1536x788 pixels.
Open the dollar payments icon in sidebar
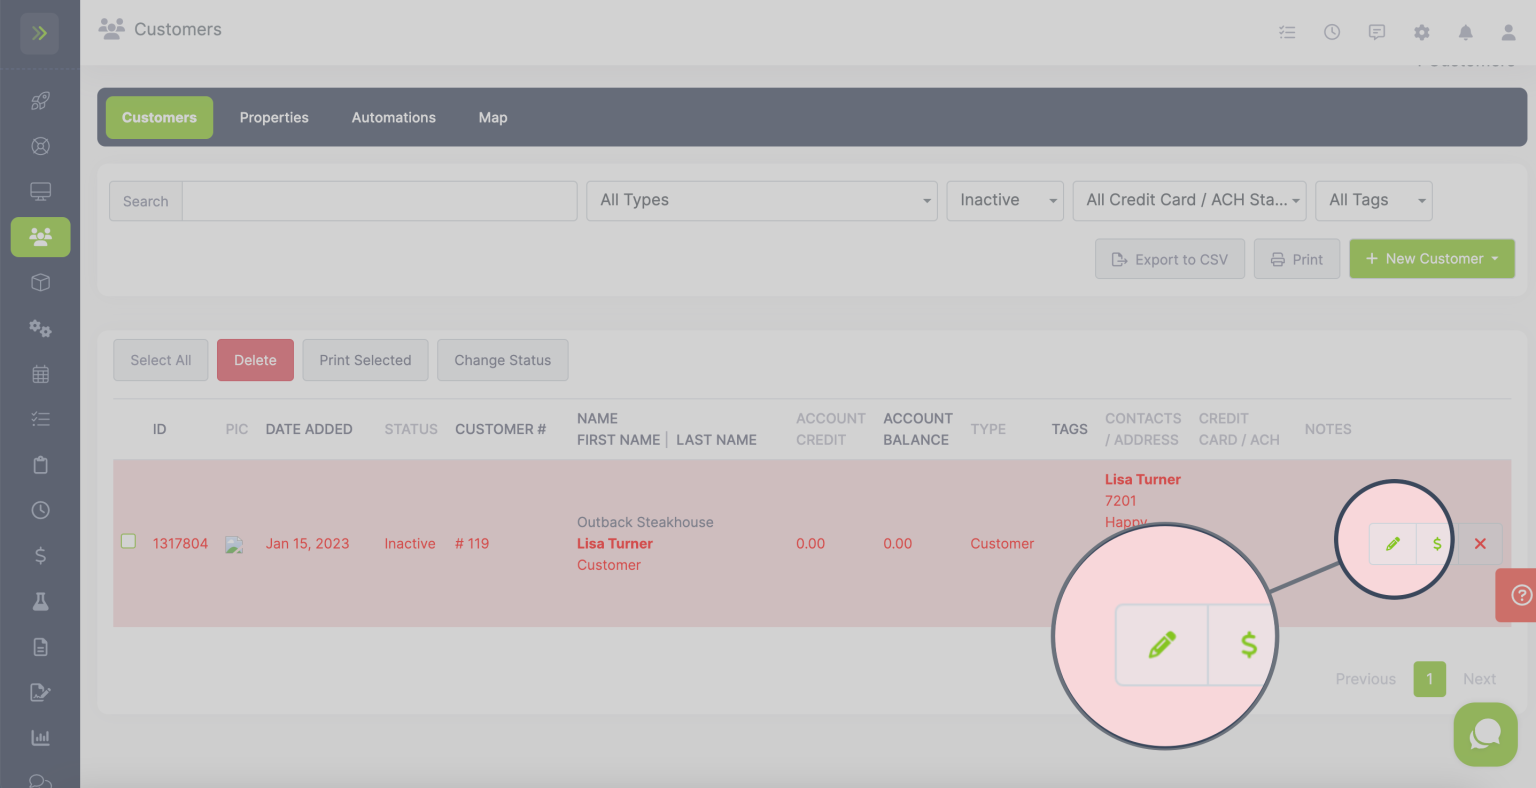tap(40, 555)
